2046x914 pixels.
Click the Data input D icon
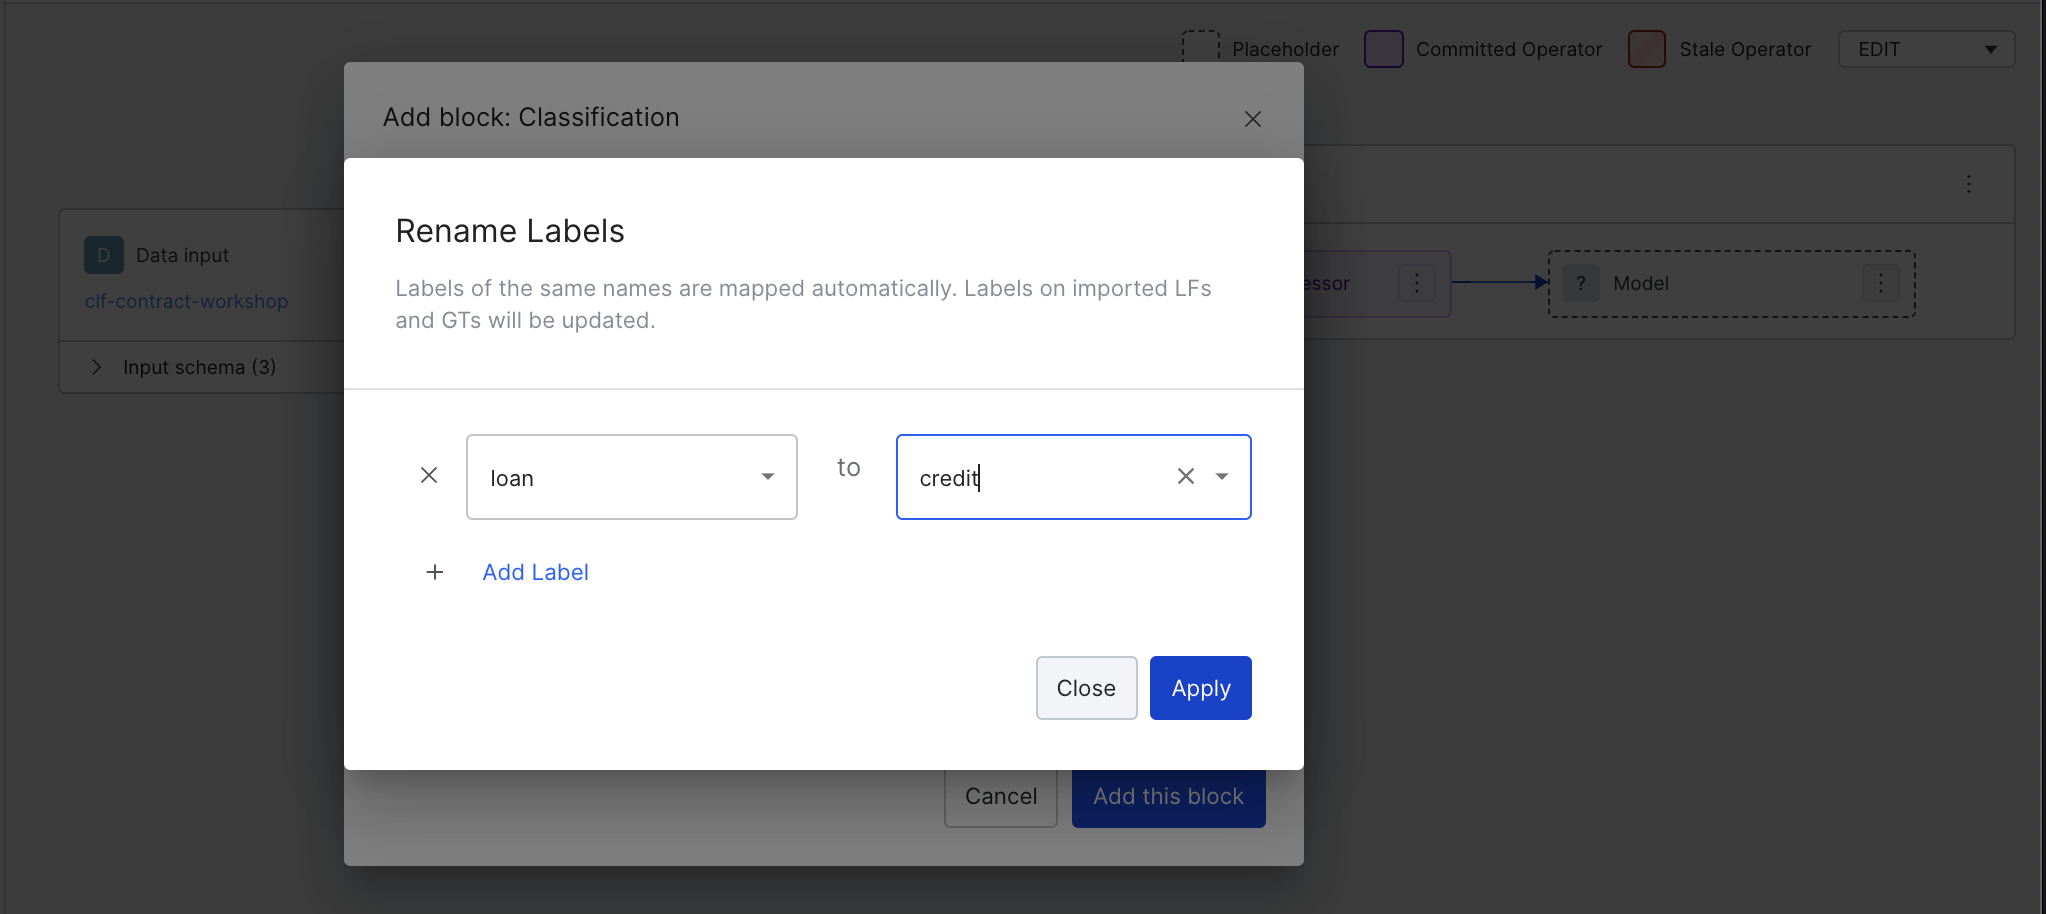104,255
